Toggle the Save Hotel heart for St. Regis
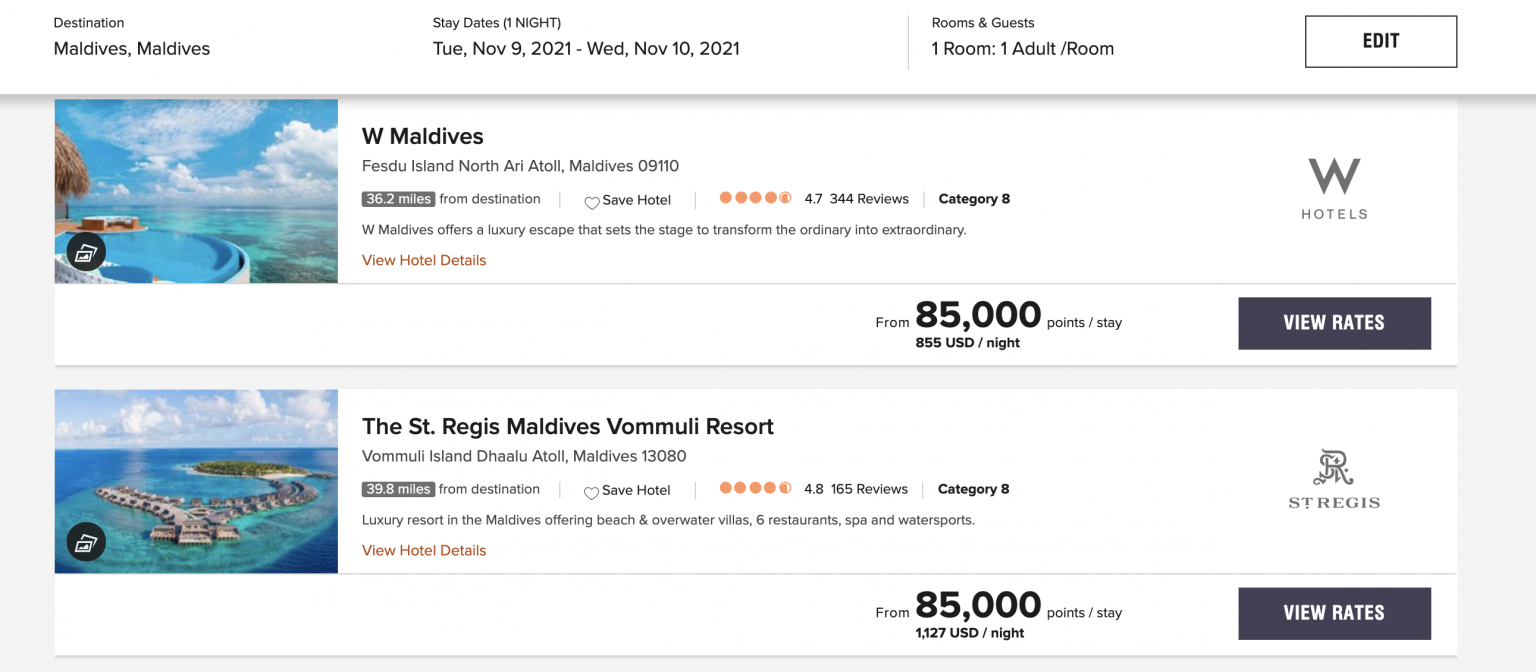This screenshot has height=672, width=1536. 592,491
